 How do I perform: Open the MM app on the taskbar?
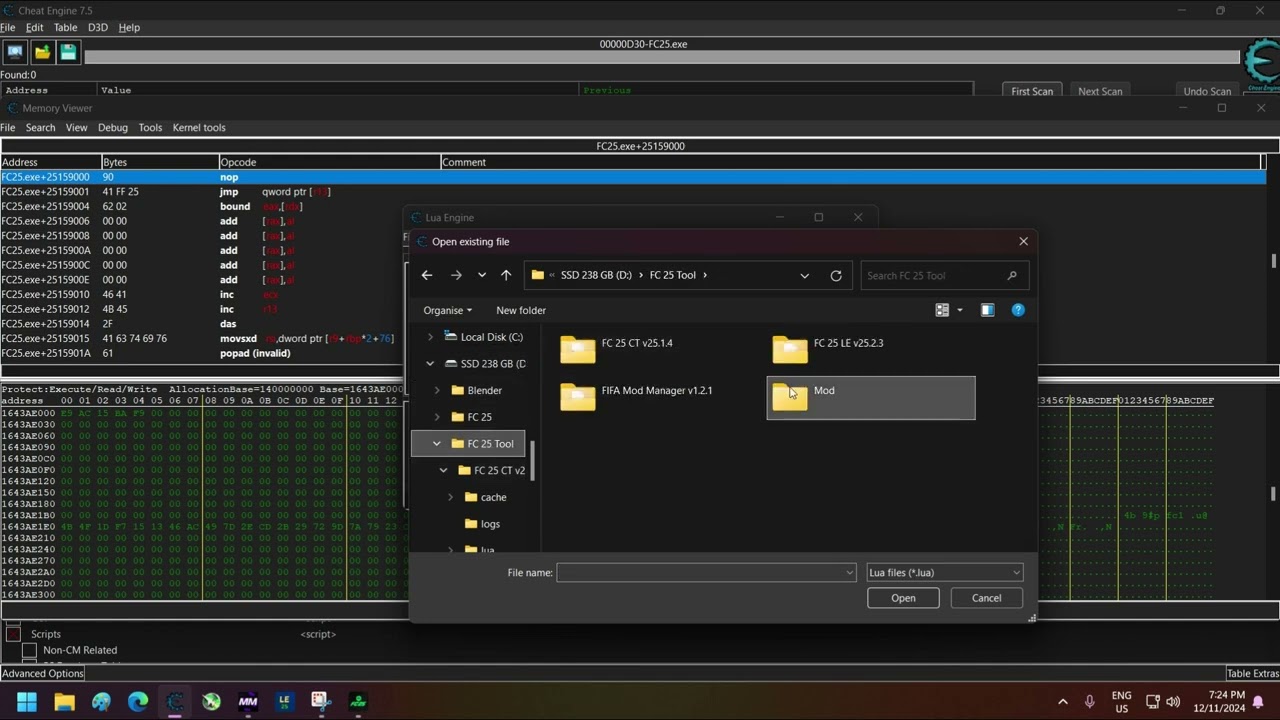(x=248, y=702)
